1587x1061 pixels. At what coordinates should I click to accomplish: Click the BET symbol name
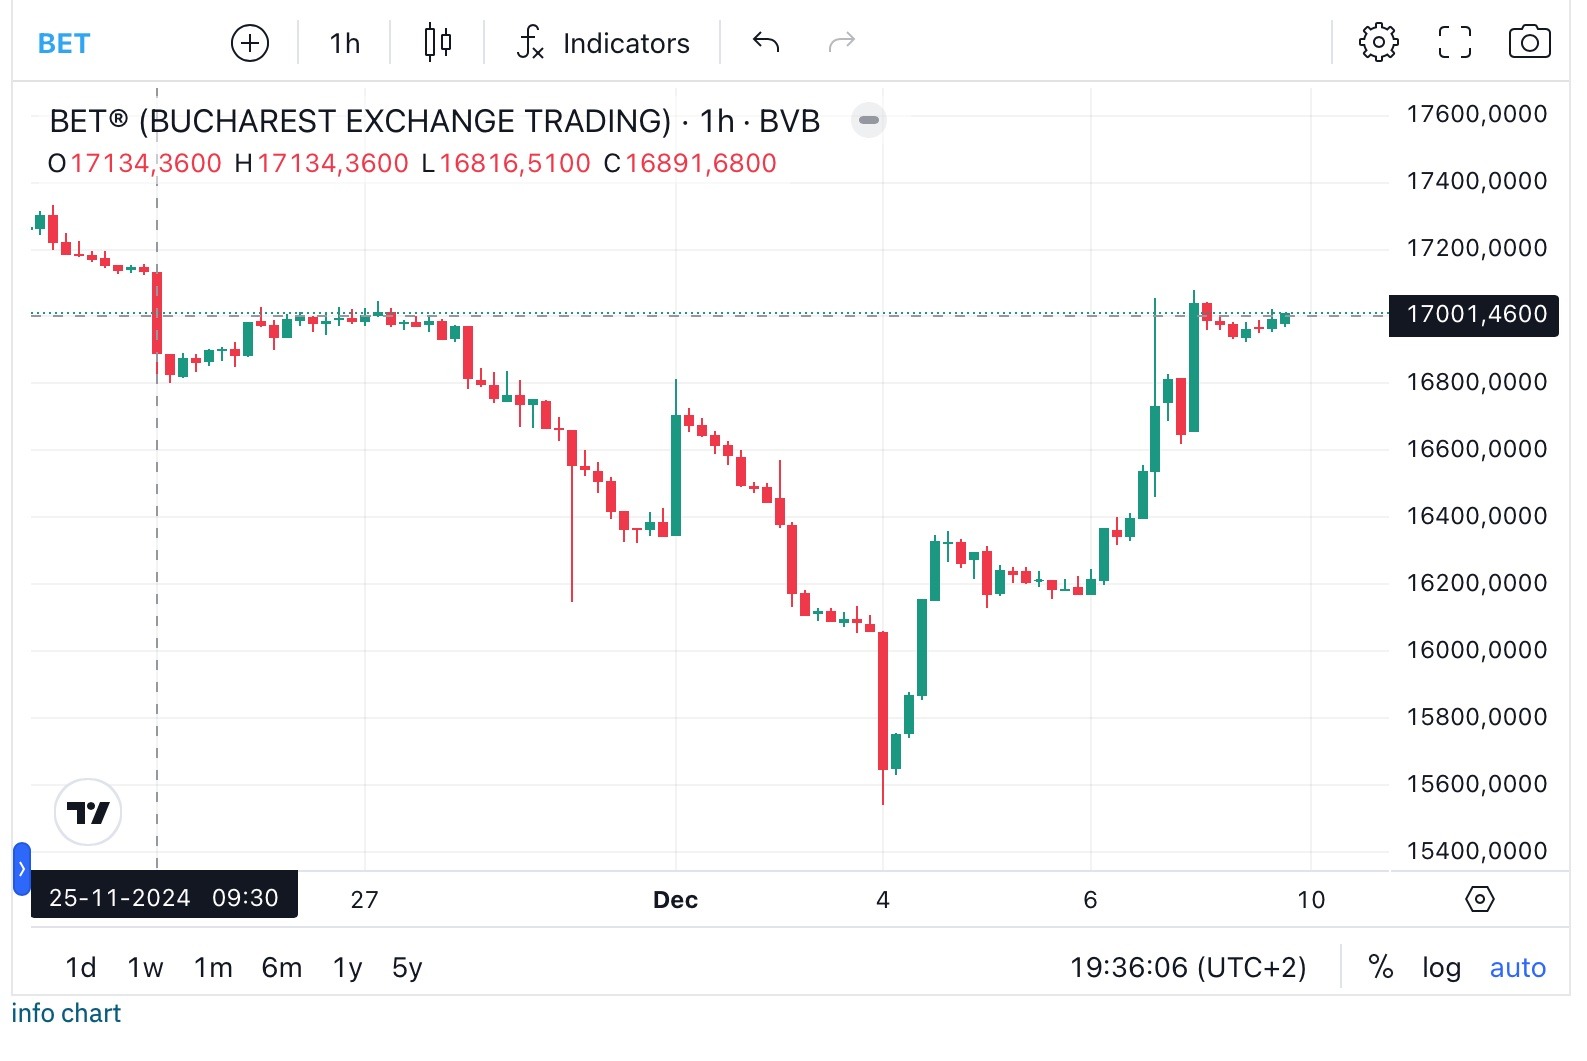click(64, 43)
